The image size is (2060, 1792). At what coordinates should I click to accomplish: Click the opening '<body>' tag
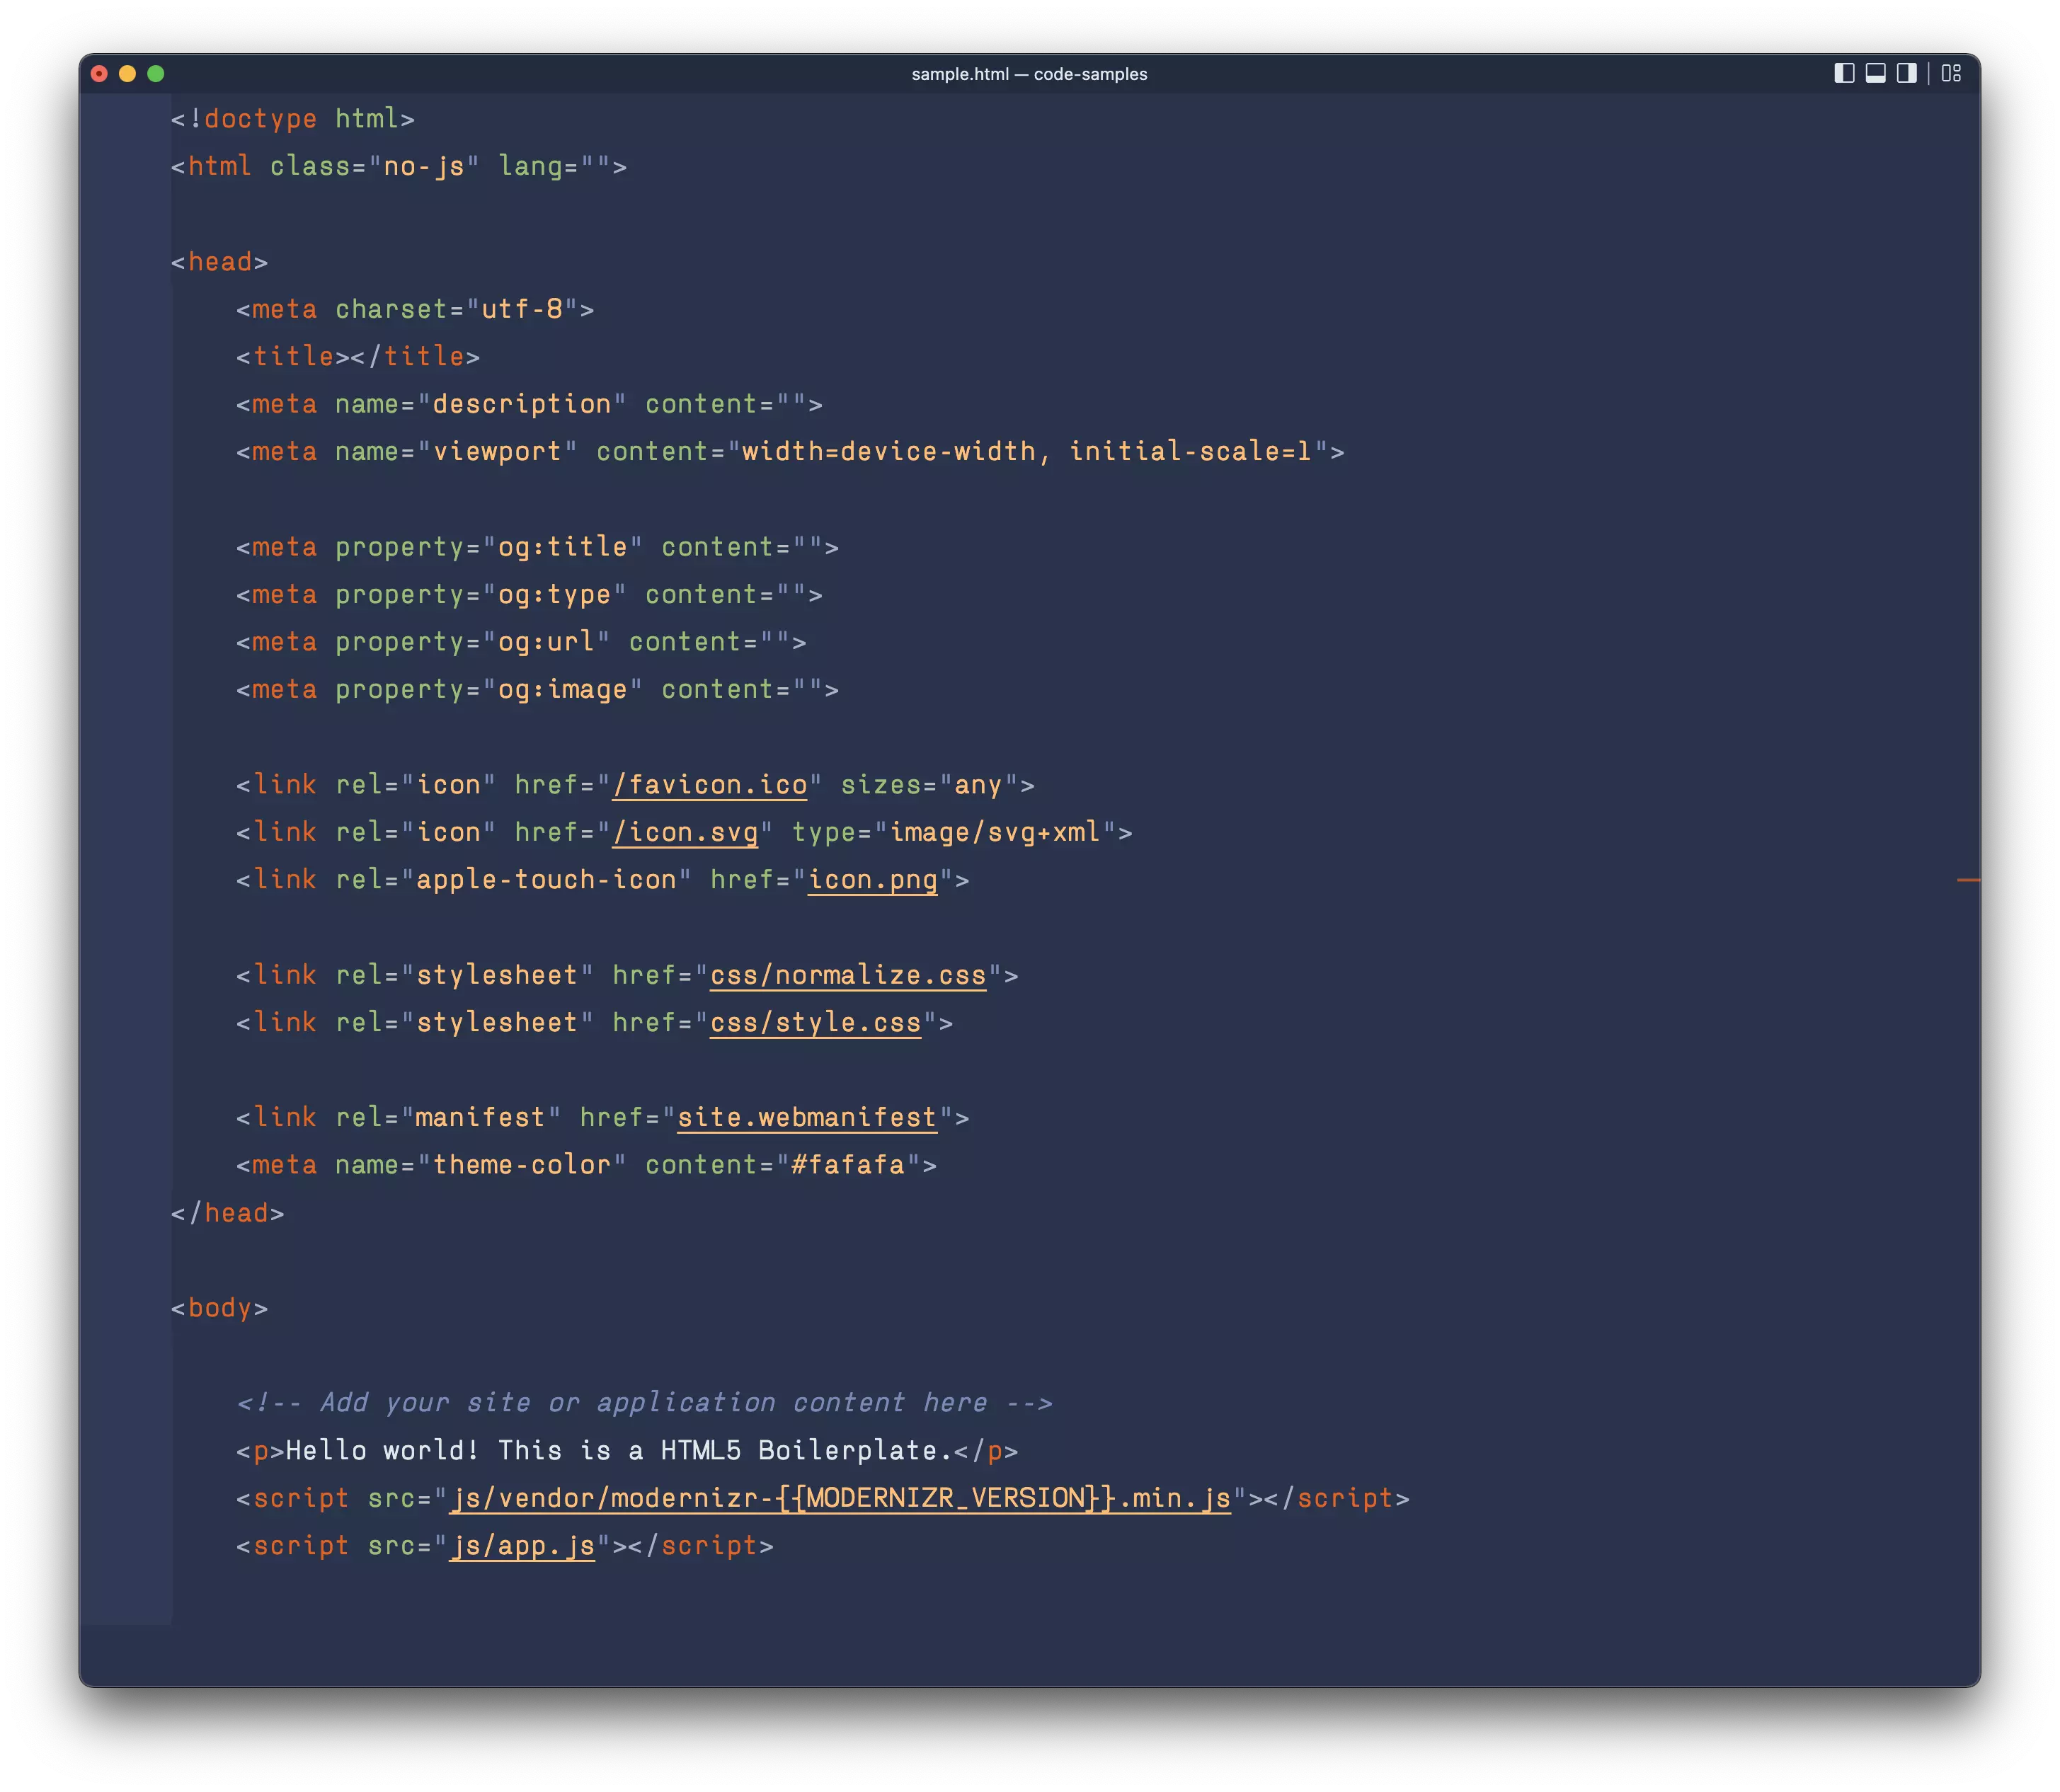tap(219, 1308)
